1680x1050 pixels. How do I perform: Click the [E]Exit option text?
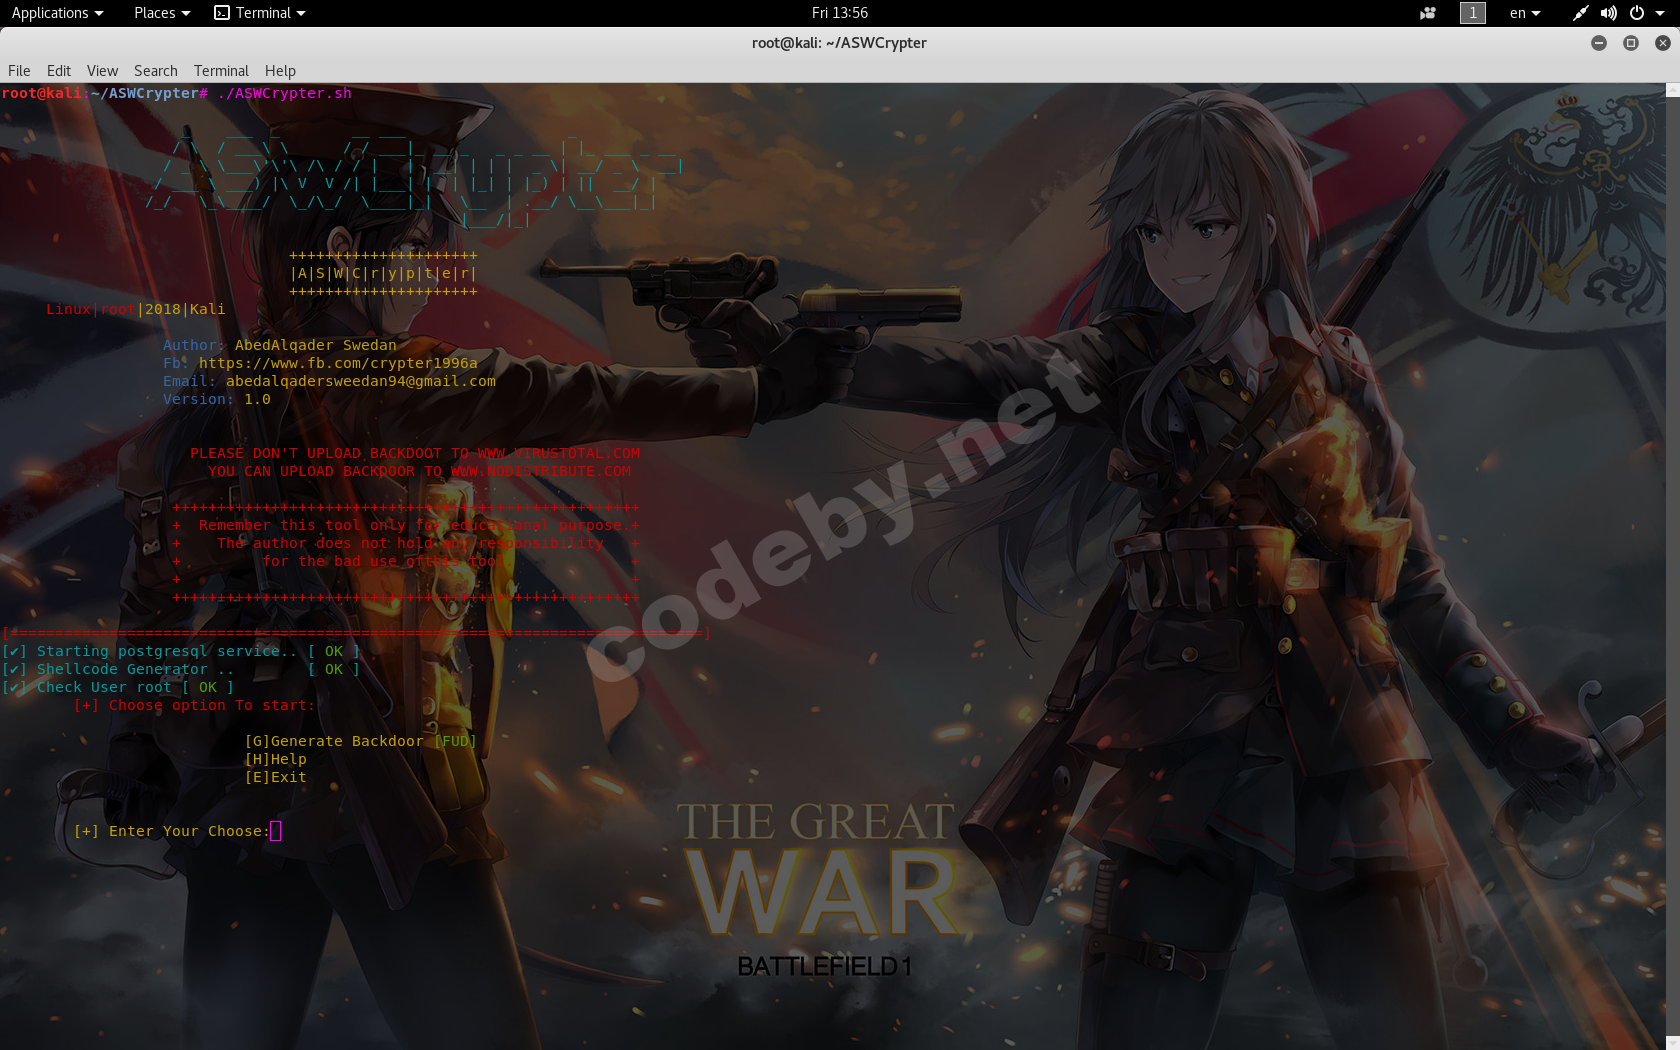276,777
